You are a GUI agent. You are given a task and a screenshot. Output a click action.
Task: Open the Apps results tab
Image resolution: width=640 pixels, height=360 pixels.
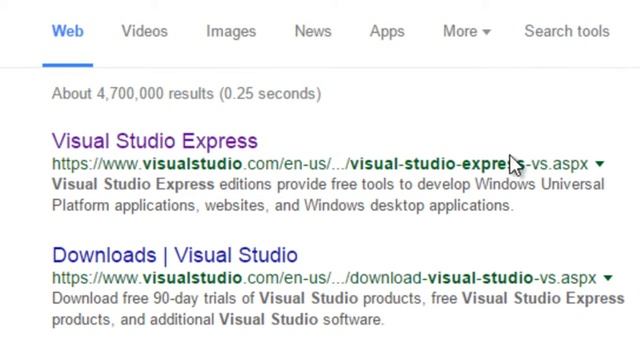pyautogui.click(x=387, y=31)
